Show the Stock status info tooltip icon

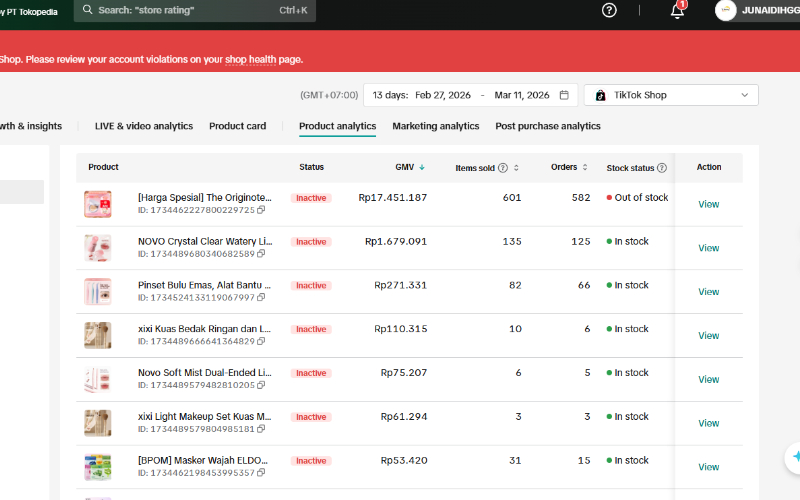662,168
